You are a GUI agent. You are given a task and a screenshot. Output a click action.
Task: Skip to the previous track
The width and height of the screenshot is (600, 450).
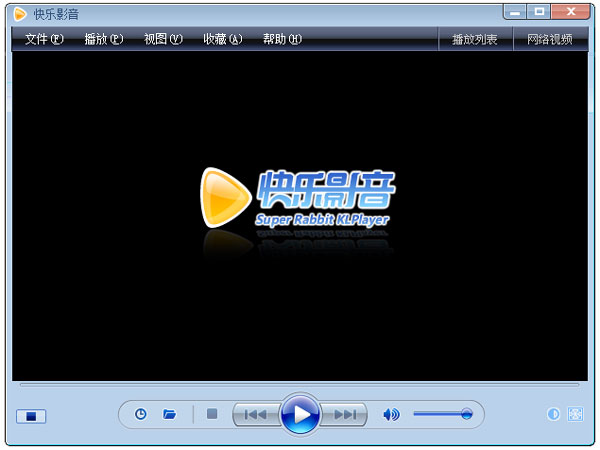pyautogui.click(x=256, y=414)
